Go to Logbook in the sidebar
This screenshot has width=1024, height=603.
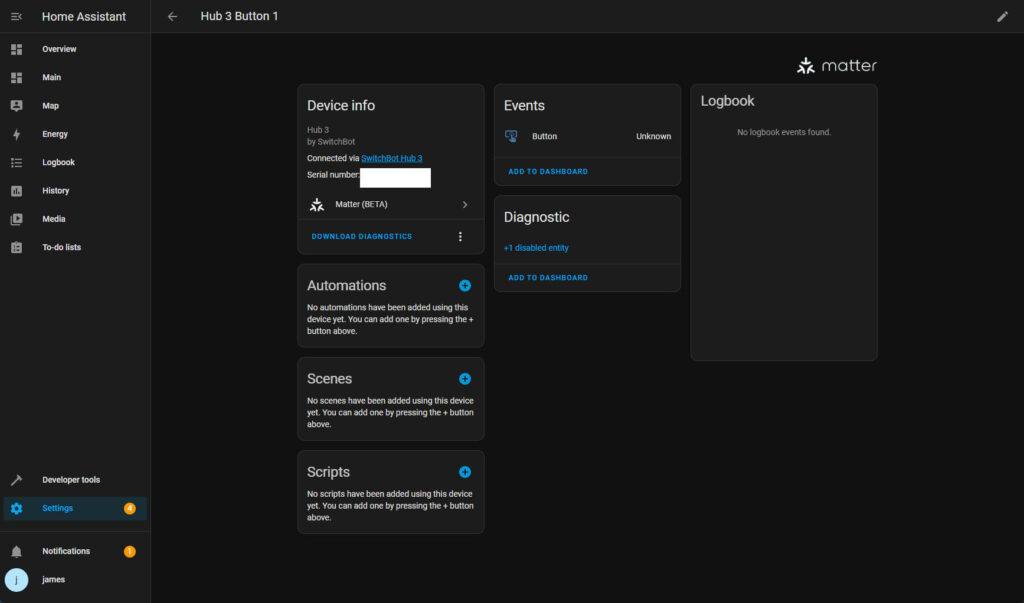[58, 162]
